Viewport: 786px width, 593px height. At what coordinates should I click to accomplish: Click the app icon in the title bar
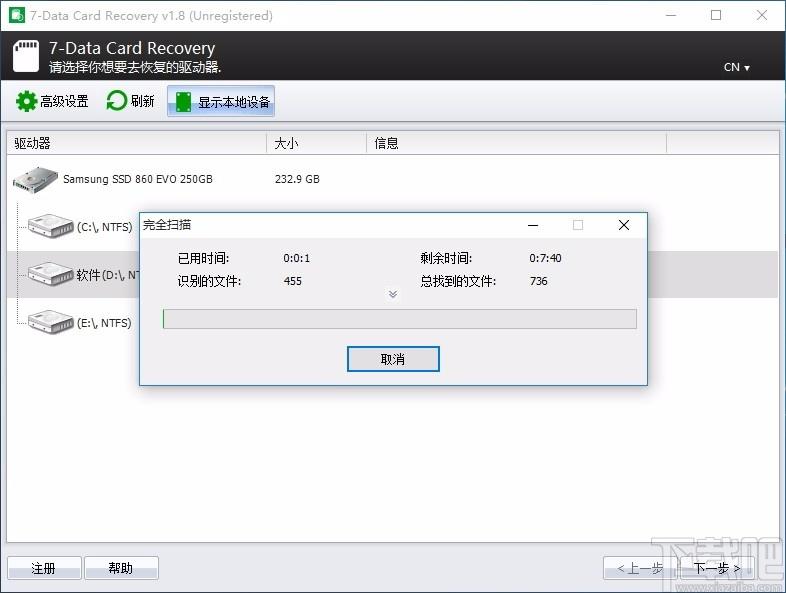pyautogui.click(x=17, y=15)
